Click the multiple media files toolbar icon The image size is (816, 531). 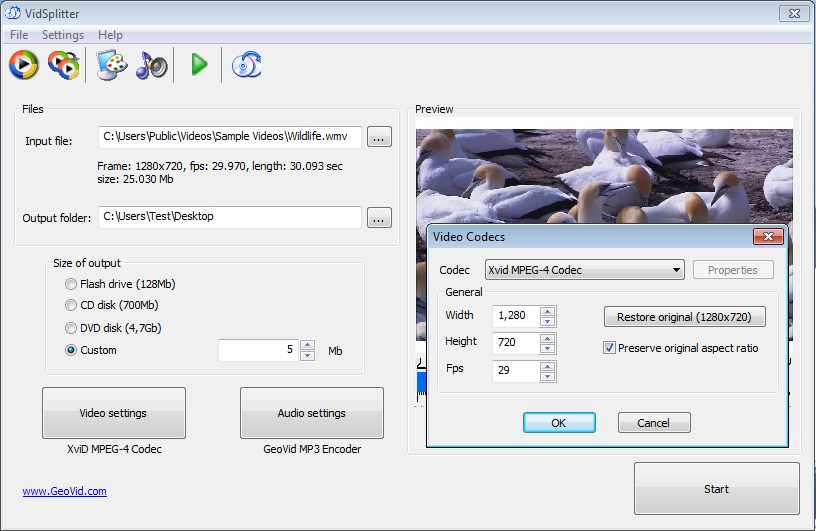pos(63,65)
